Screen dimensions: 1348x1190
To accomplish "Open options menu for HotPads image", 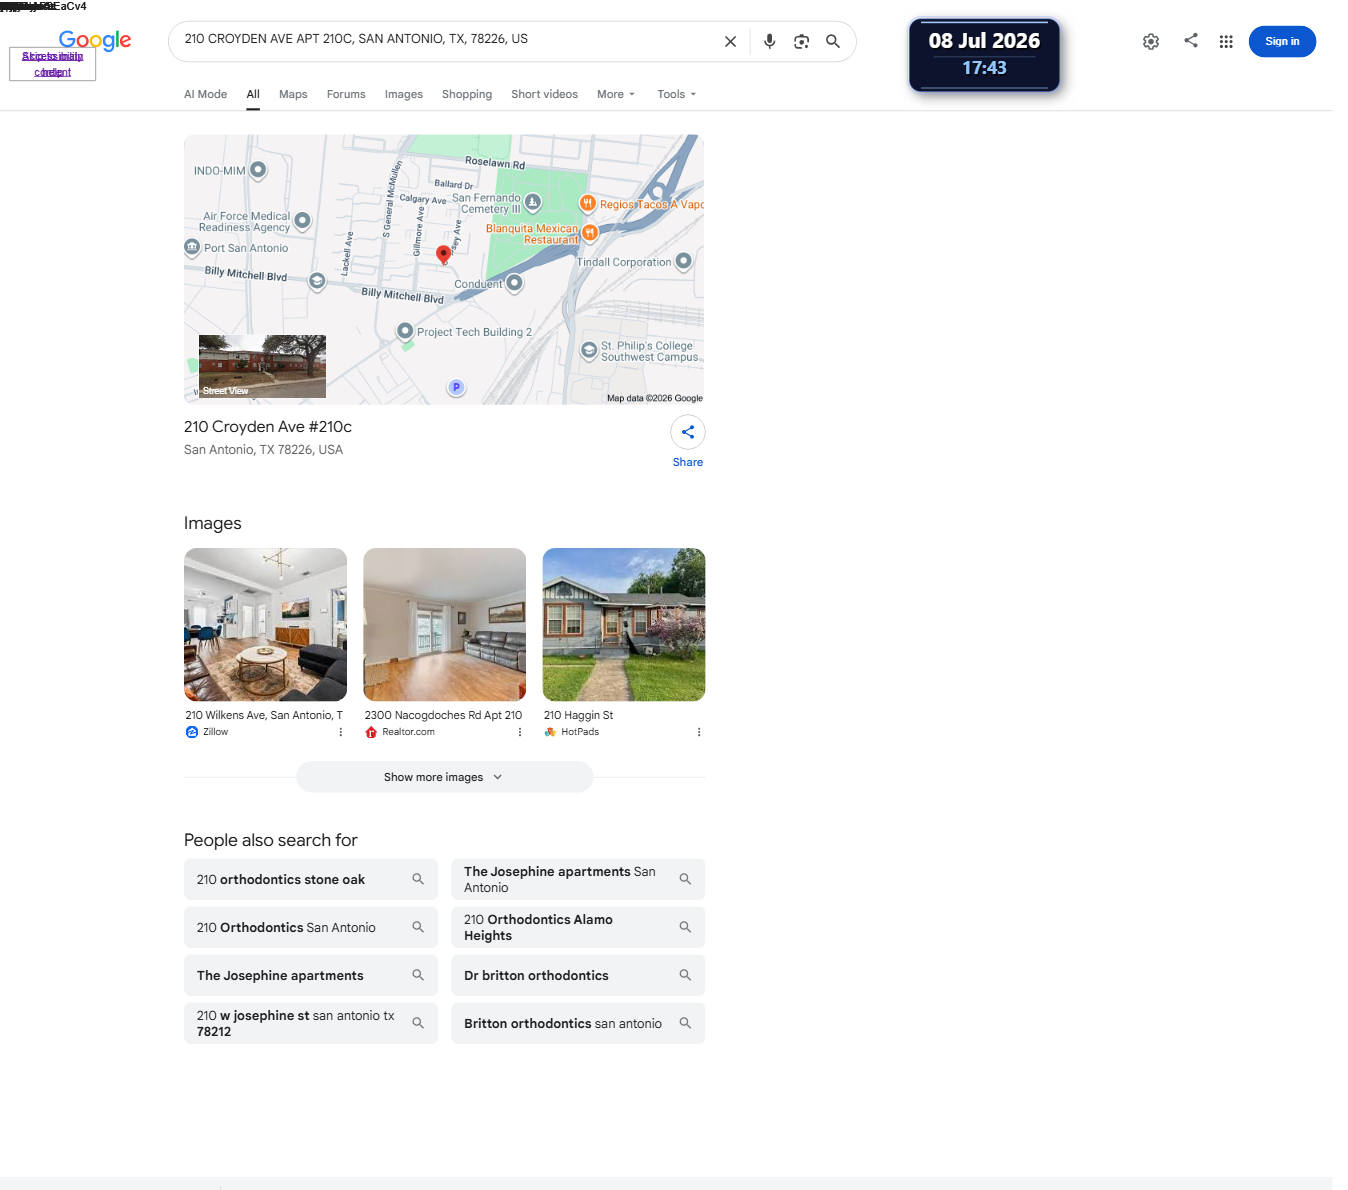I will [699, 732].
